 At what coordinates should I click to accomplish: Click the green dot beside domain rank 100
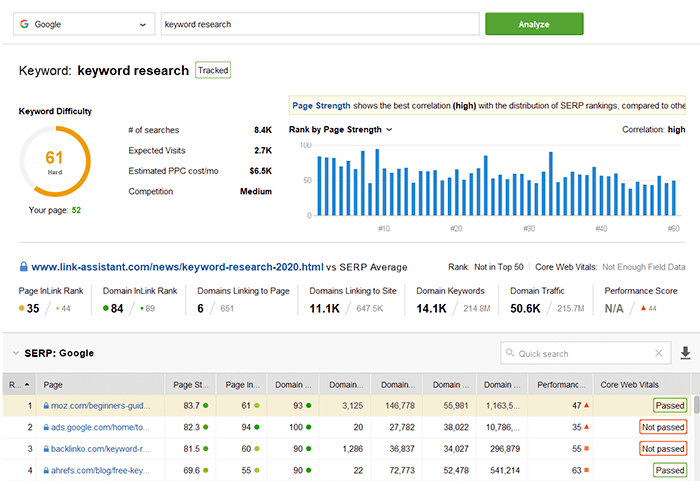pyautogui.click(x=309, y=427)
